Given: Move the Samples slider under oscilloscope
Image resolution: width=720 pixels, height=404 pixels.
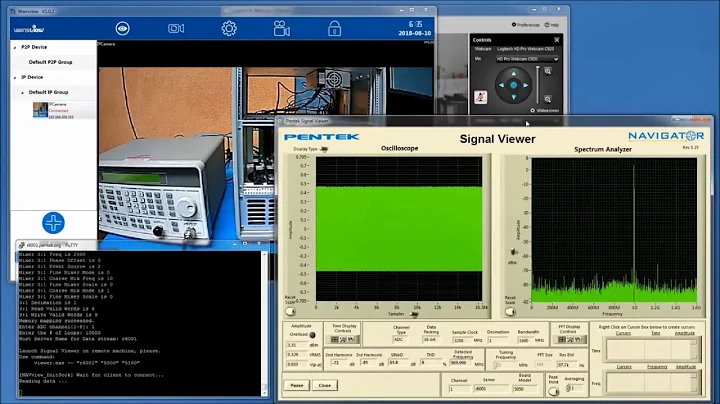Looking at the screenshot, I should tap(414, 314).
